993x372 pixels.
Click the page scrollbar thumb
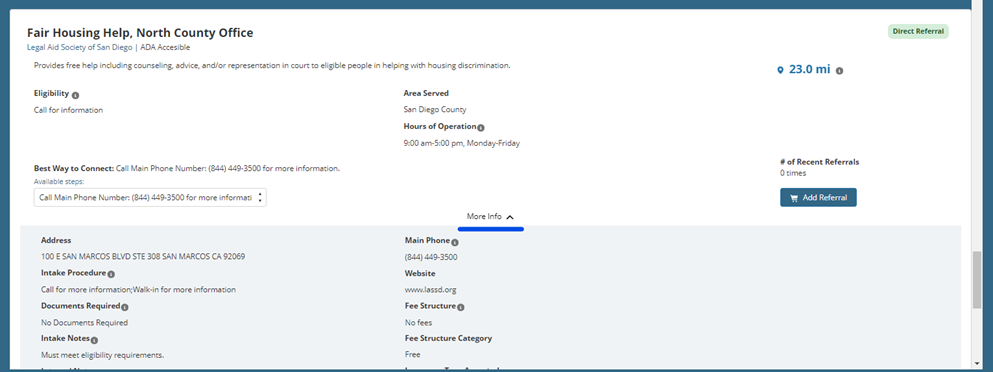[x=977, y=279]
